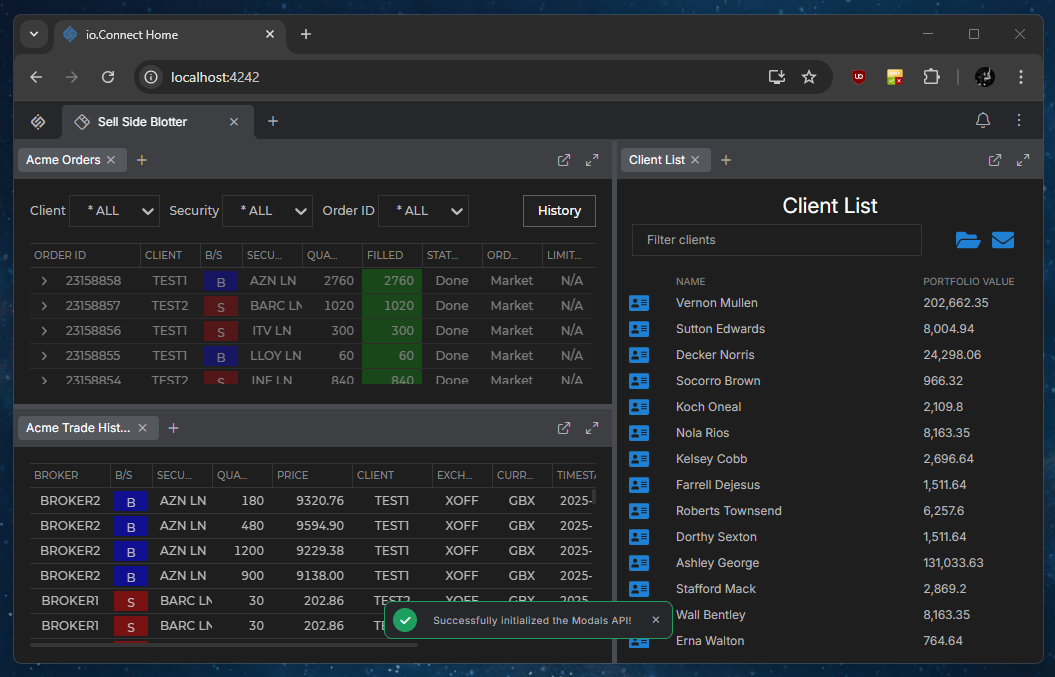
Task: Maximize the Acme Trade History panel
Action: click(x=592, y=428)
